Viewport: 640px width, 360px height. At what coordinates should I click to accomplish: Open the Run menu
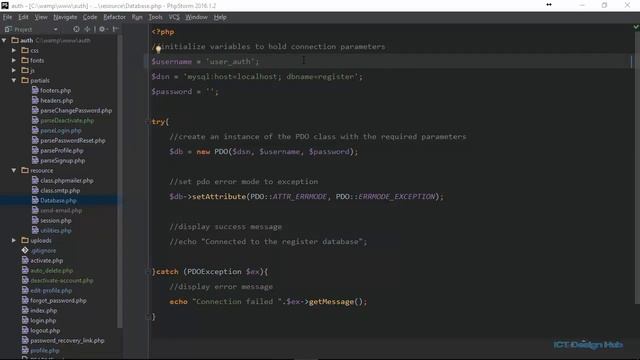tap(137, 17)
